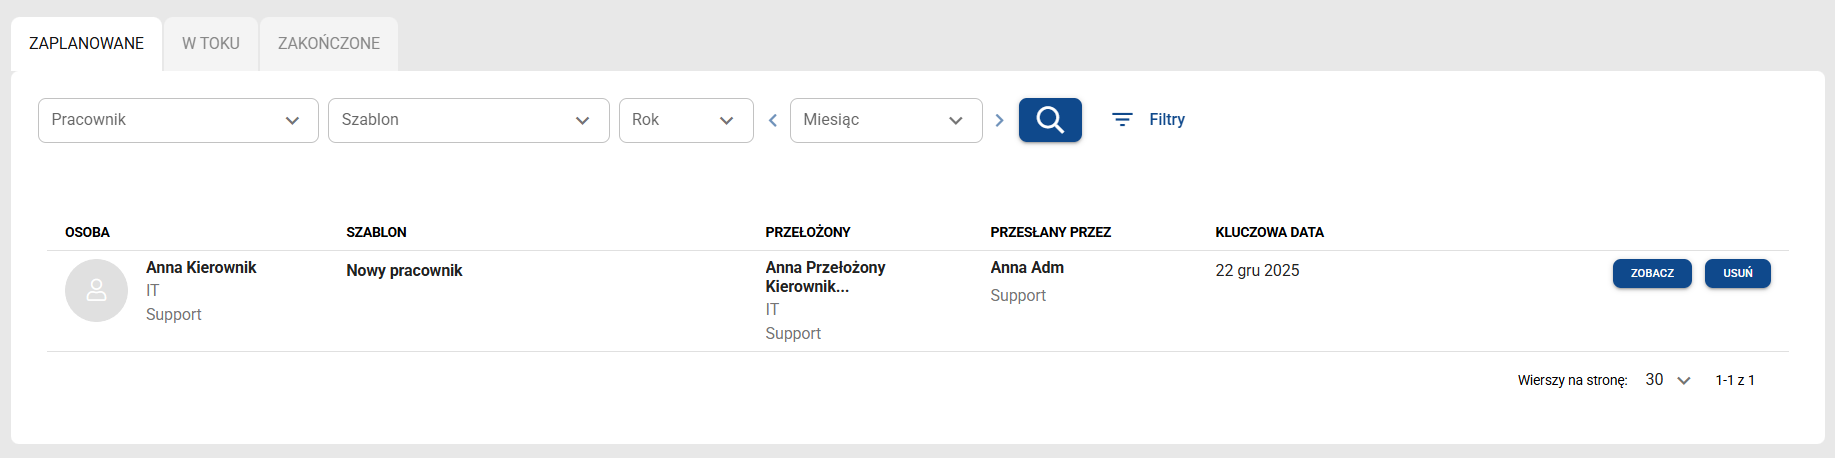
Task: Click the OSOBA column header
Action: 87,232
